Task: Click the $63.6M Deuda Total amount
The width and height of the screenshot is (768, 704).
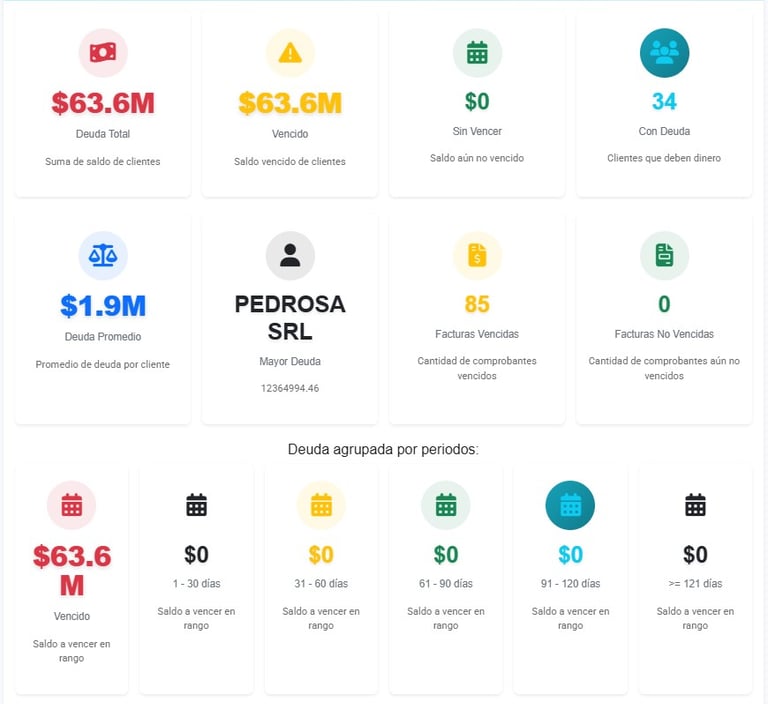Action: click(103, 103)
